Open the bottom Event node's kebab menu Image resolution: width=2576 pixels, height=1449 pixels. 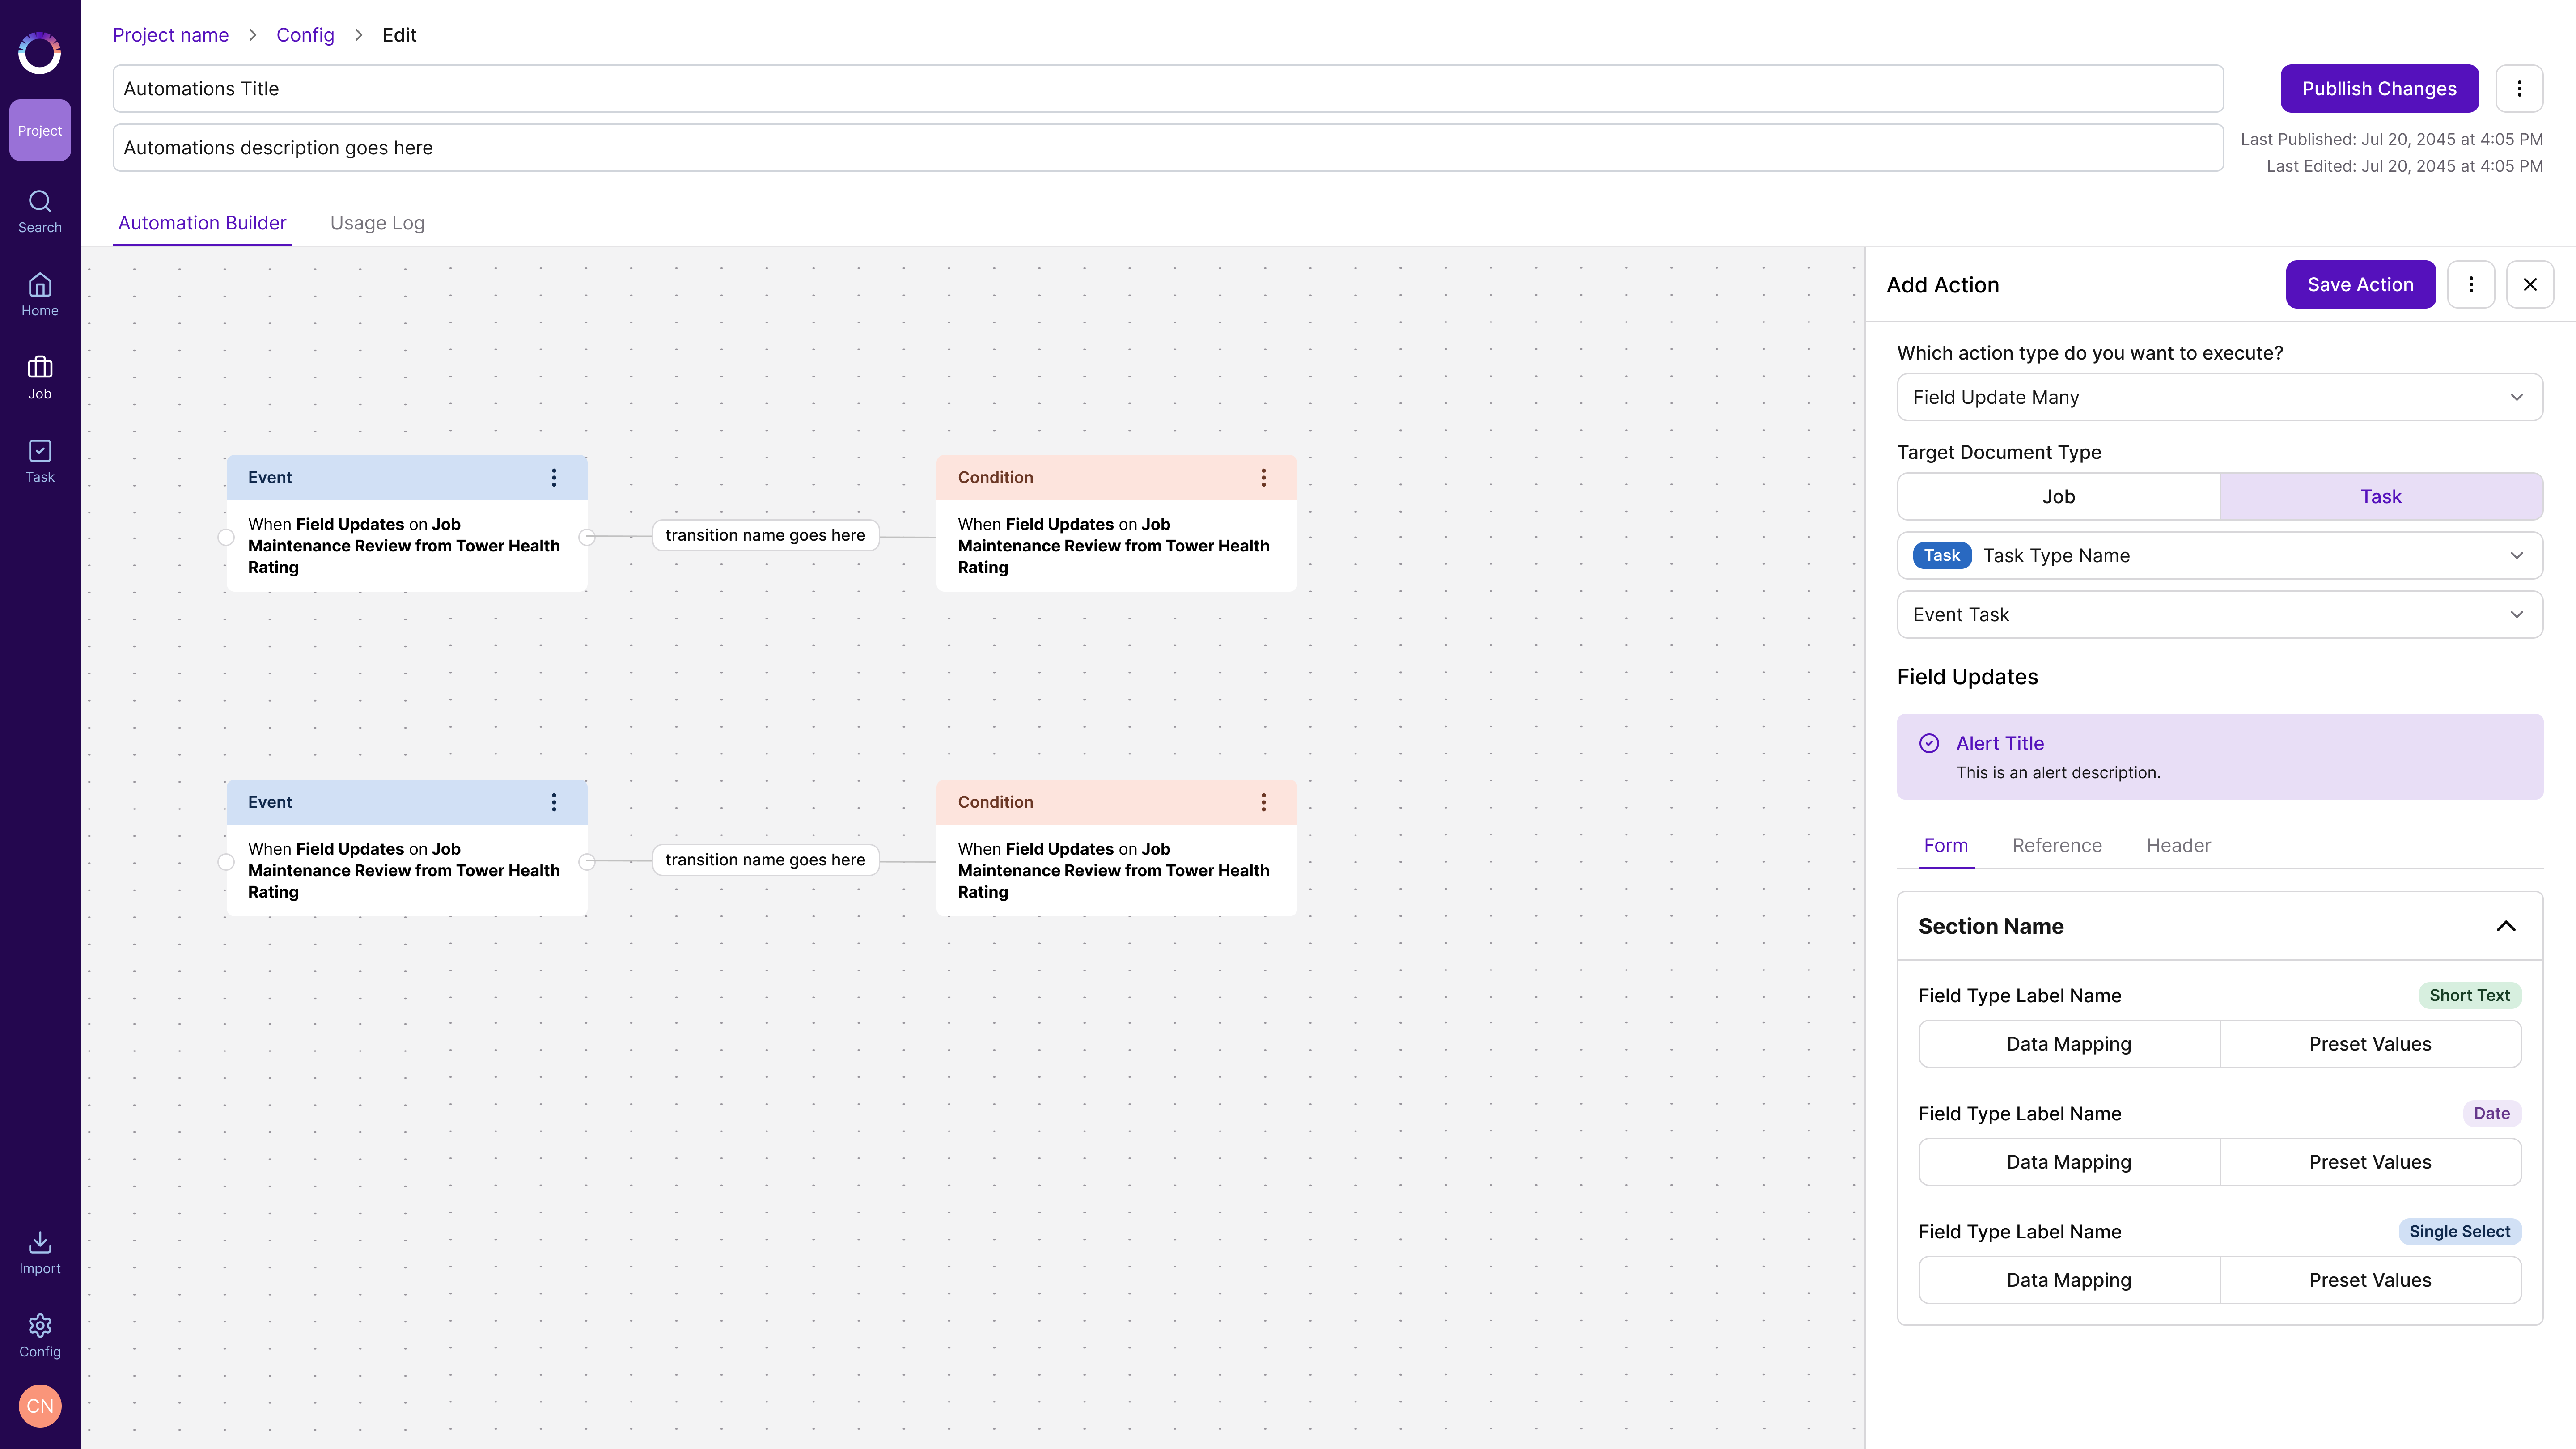(554, 802)
